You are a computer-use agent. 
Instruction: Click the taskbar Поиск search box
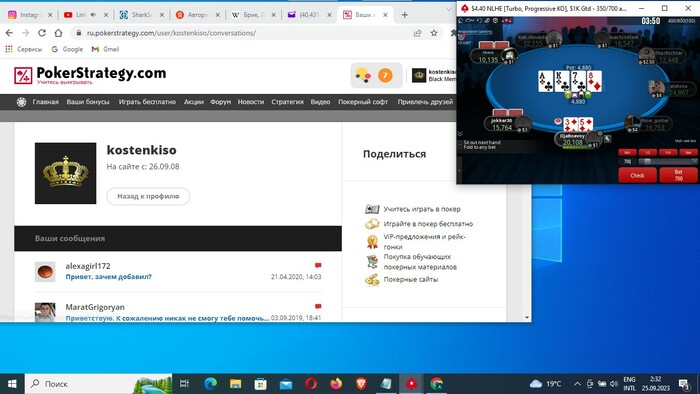click(x=98, y=384)
